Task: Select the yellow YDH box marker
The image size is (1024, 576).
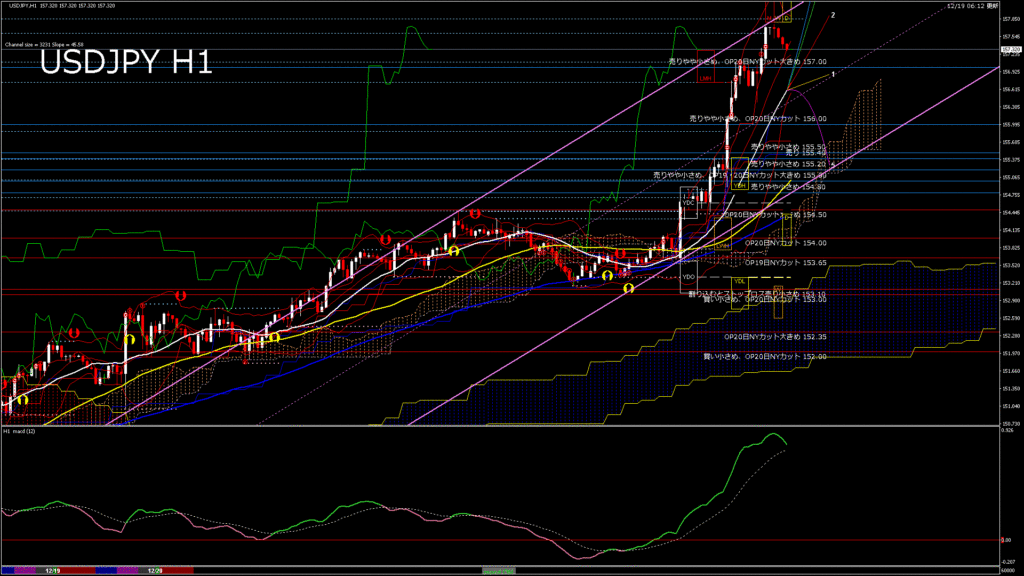Action: (x=737, y=185)
